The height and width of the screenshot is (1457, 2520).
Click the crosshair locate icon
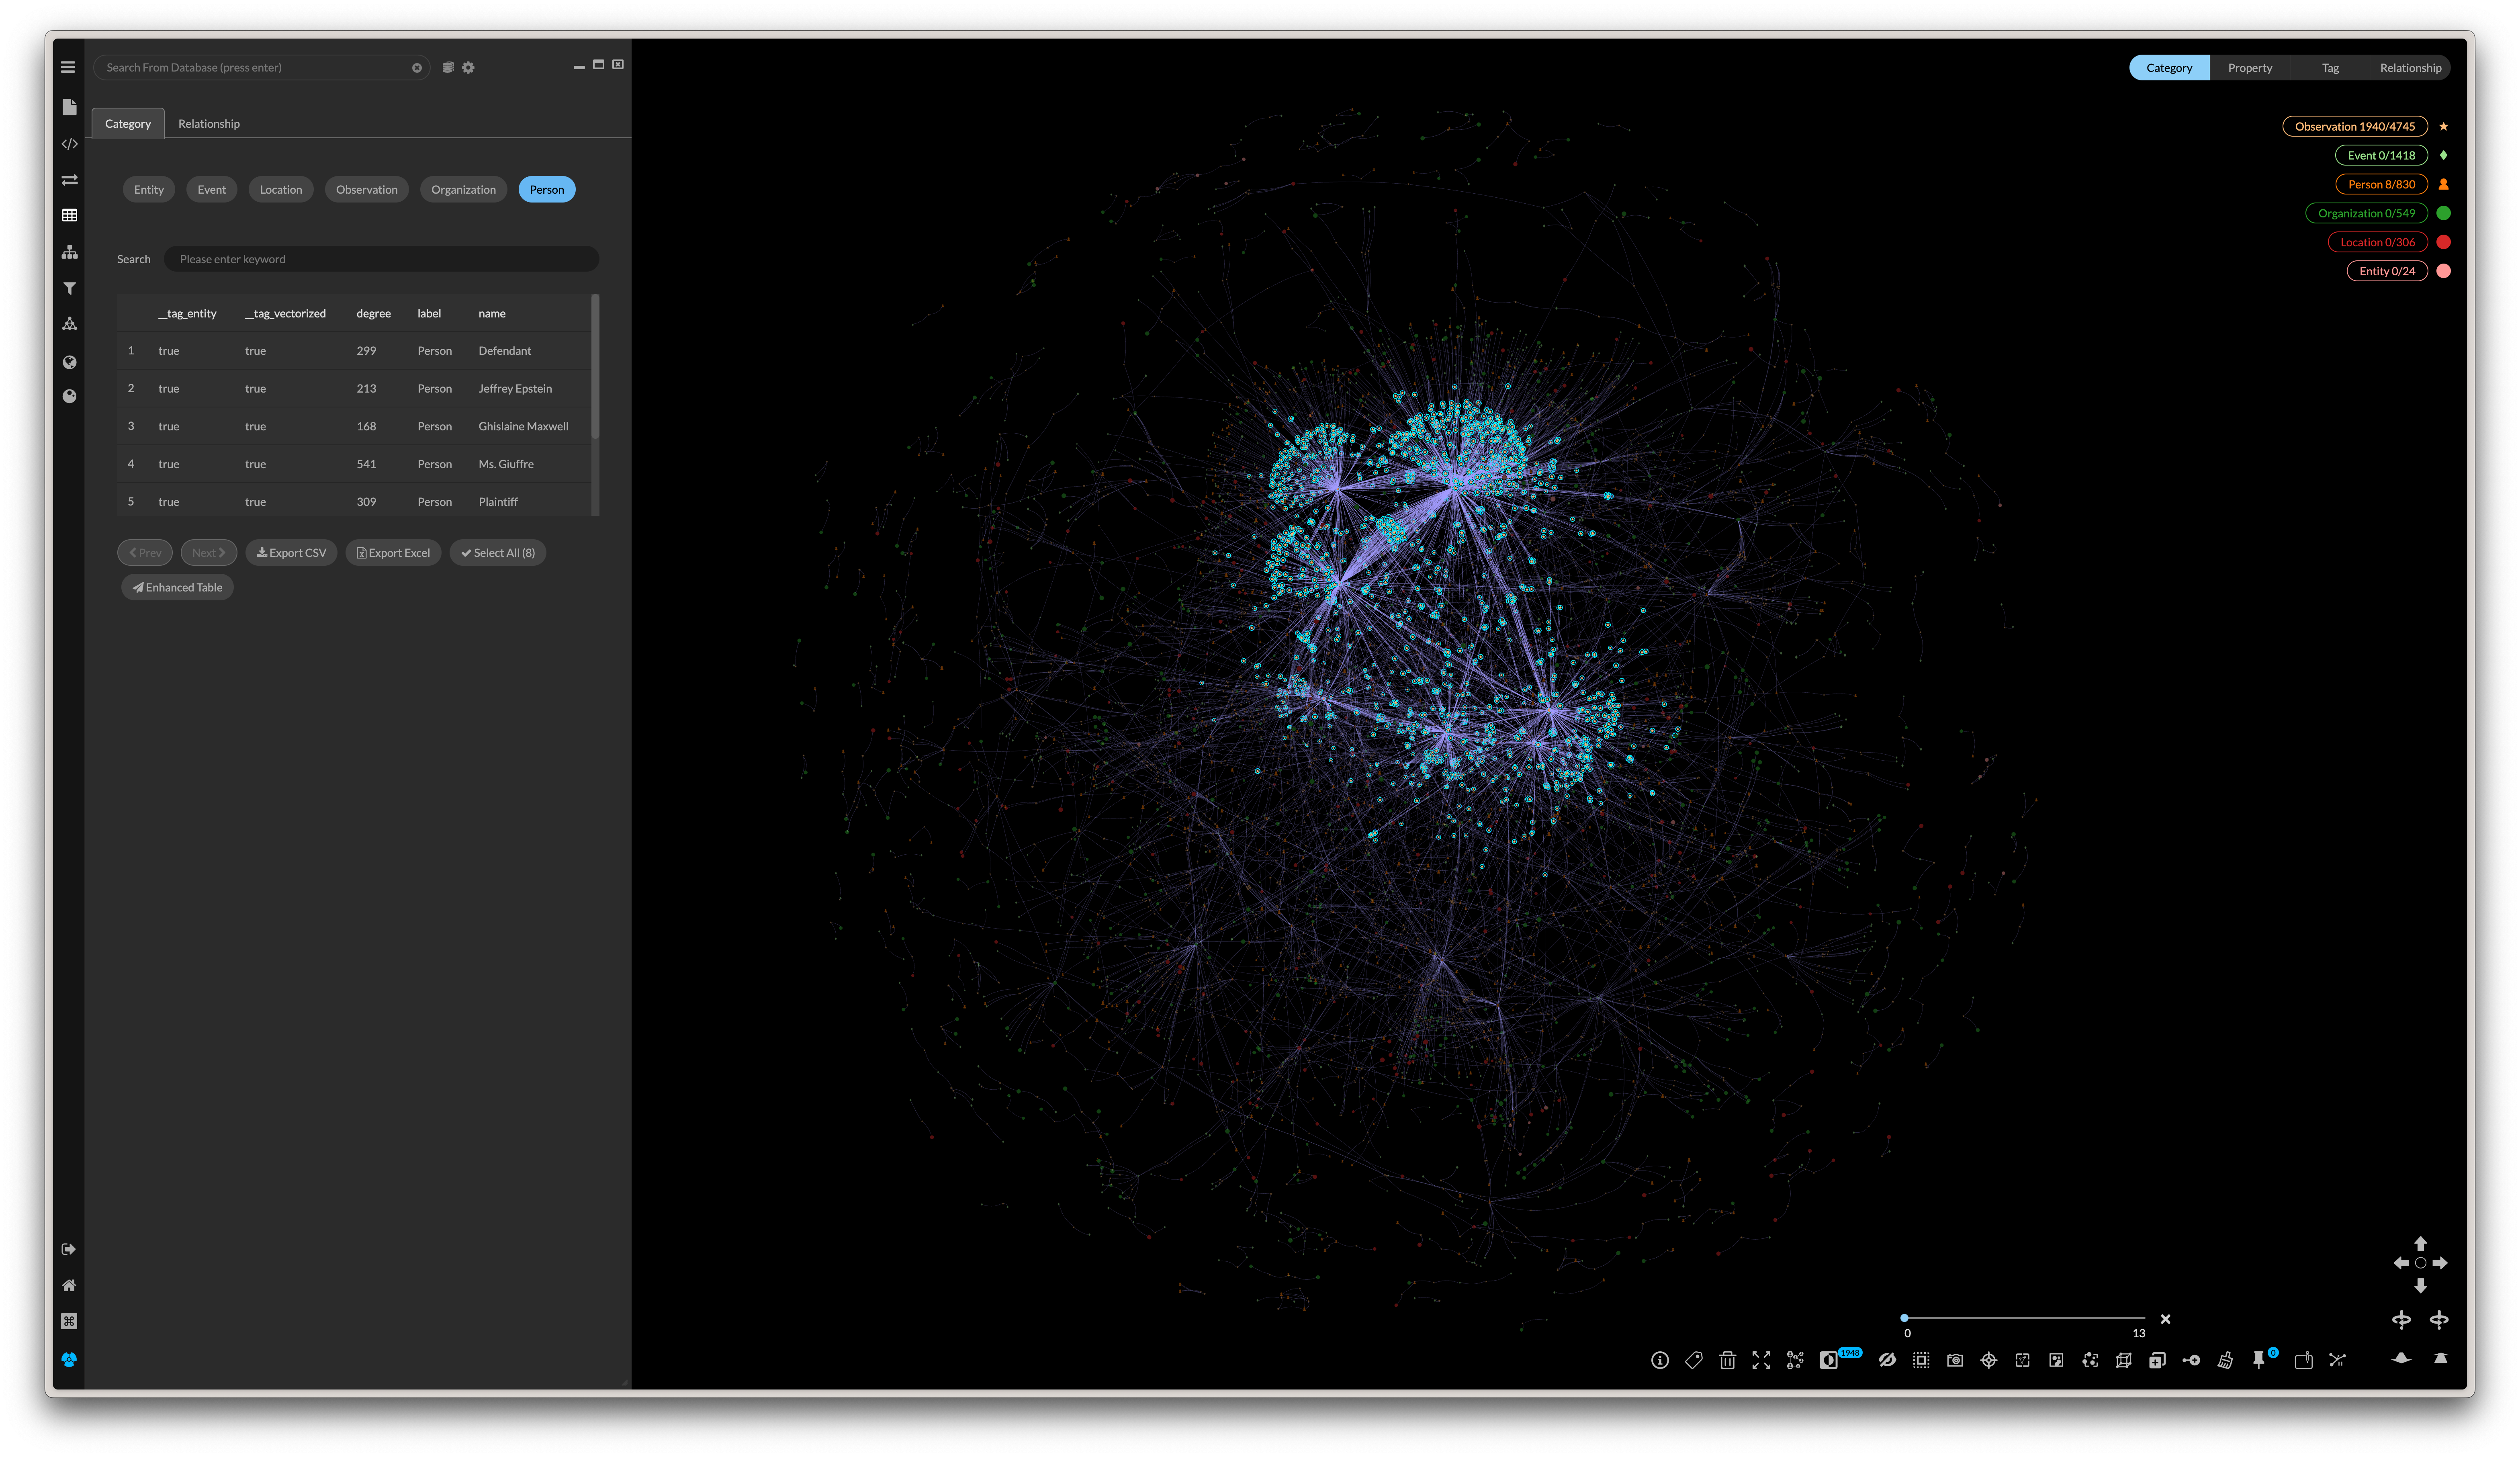tap(1989, 1360)
